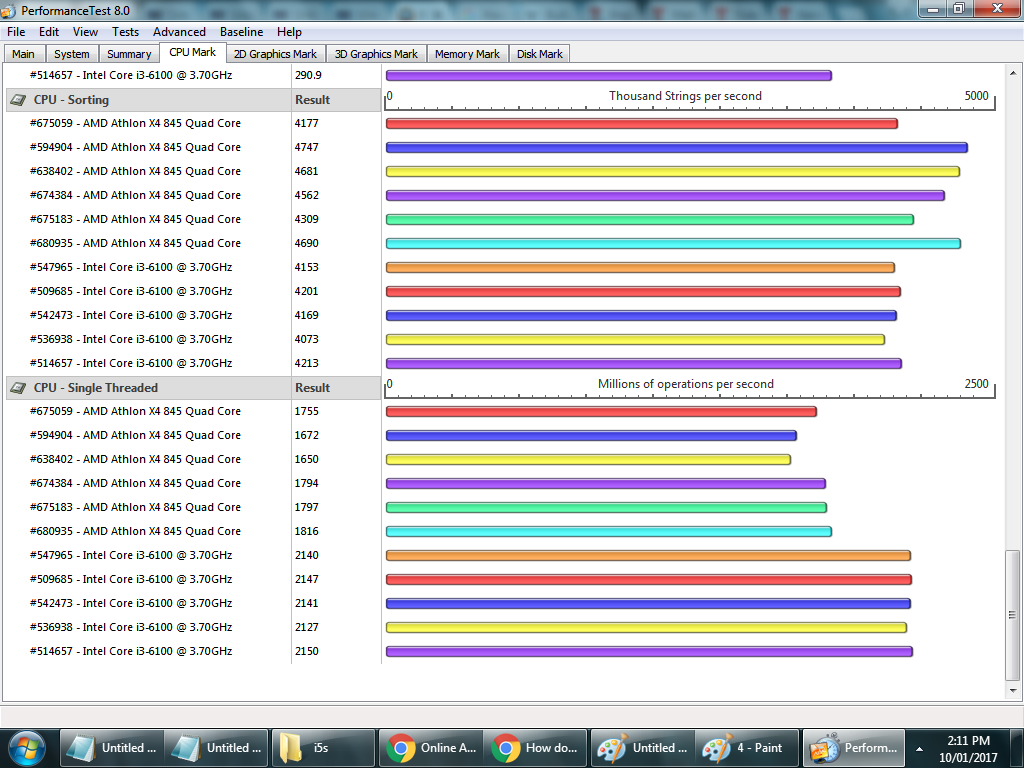
Task: Show hidden system tray icons
Action: point(920,749)
